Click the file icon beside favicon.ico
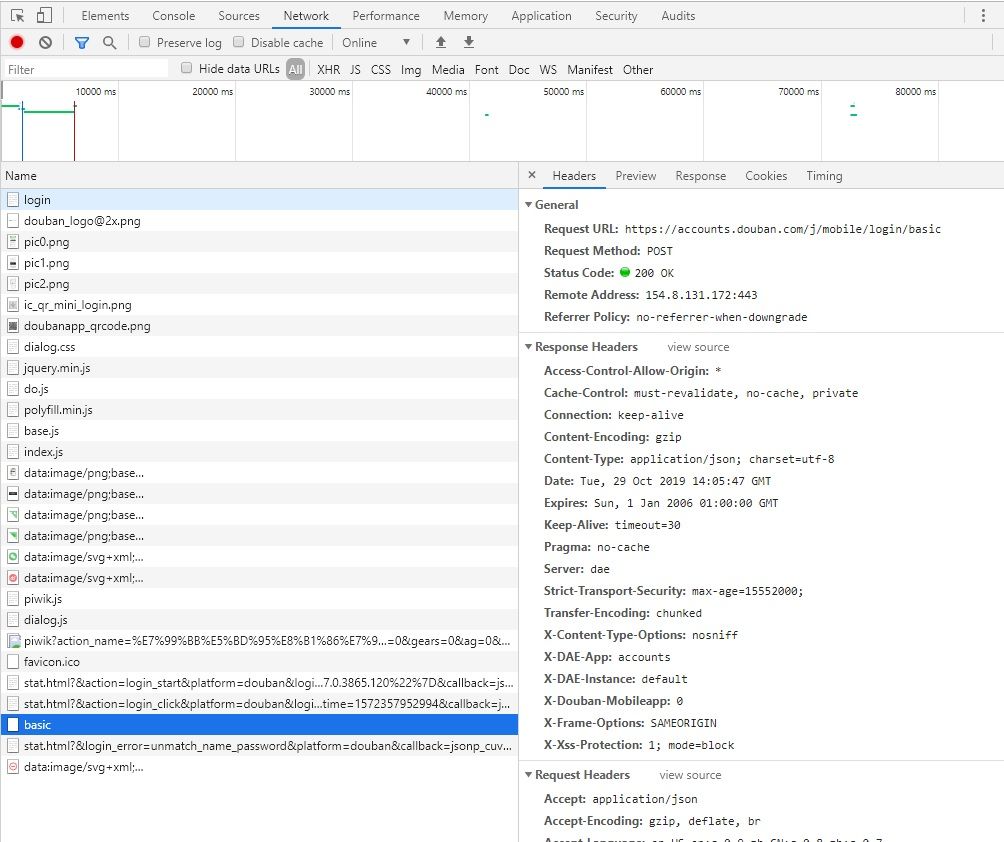This screenshot has height=842, width=1004. coord(13,661)
